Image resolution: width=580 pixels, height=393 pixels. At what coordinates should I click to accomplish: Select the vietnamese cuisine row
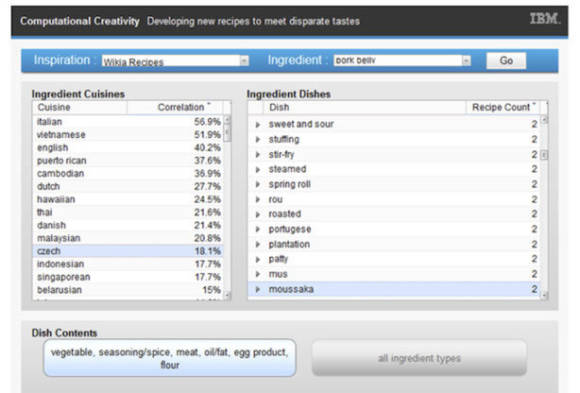click(x=128, y=135)
